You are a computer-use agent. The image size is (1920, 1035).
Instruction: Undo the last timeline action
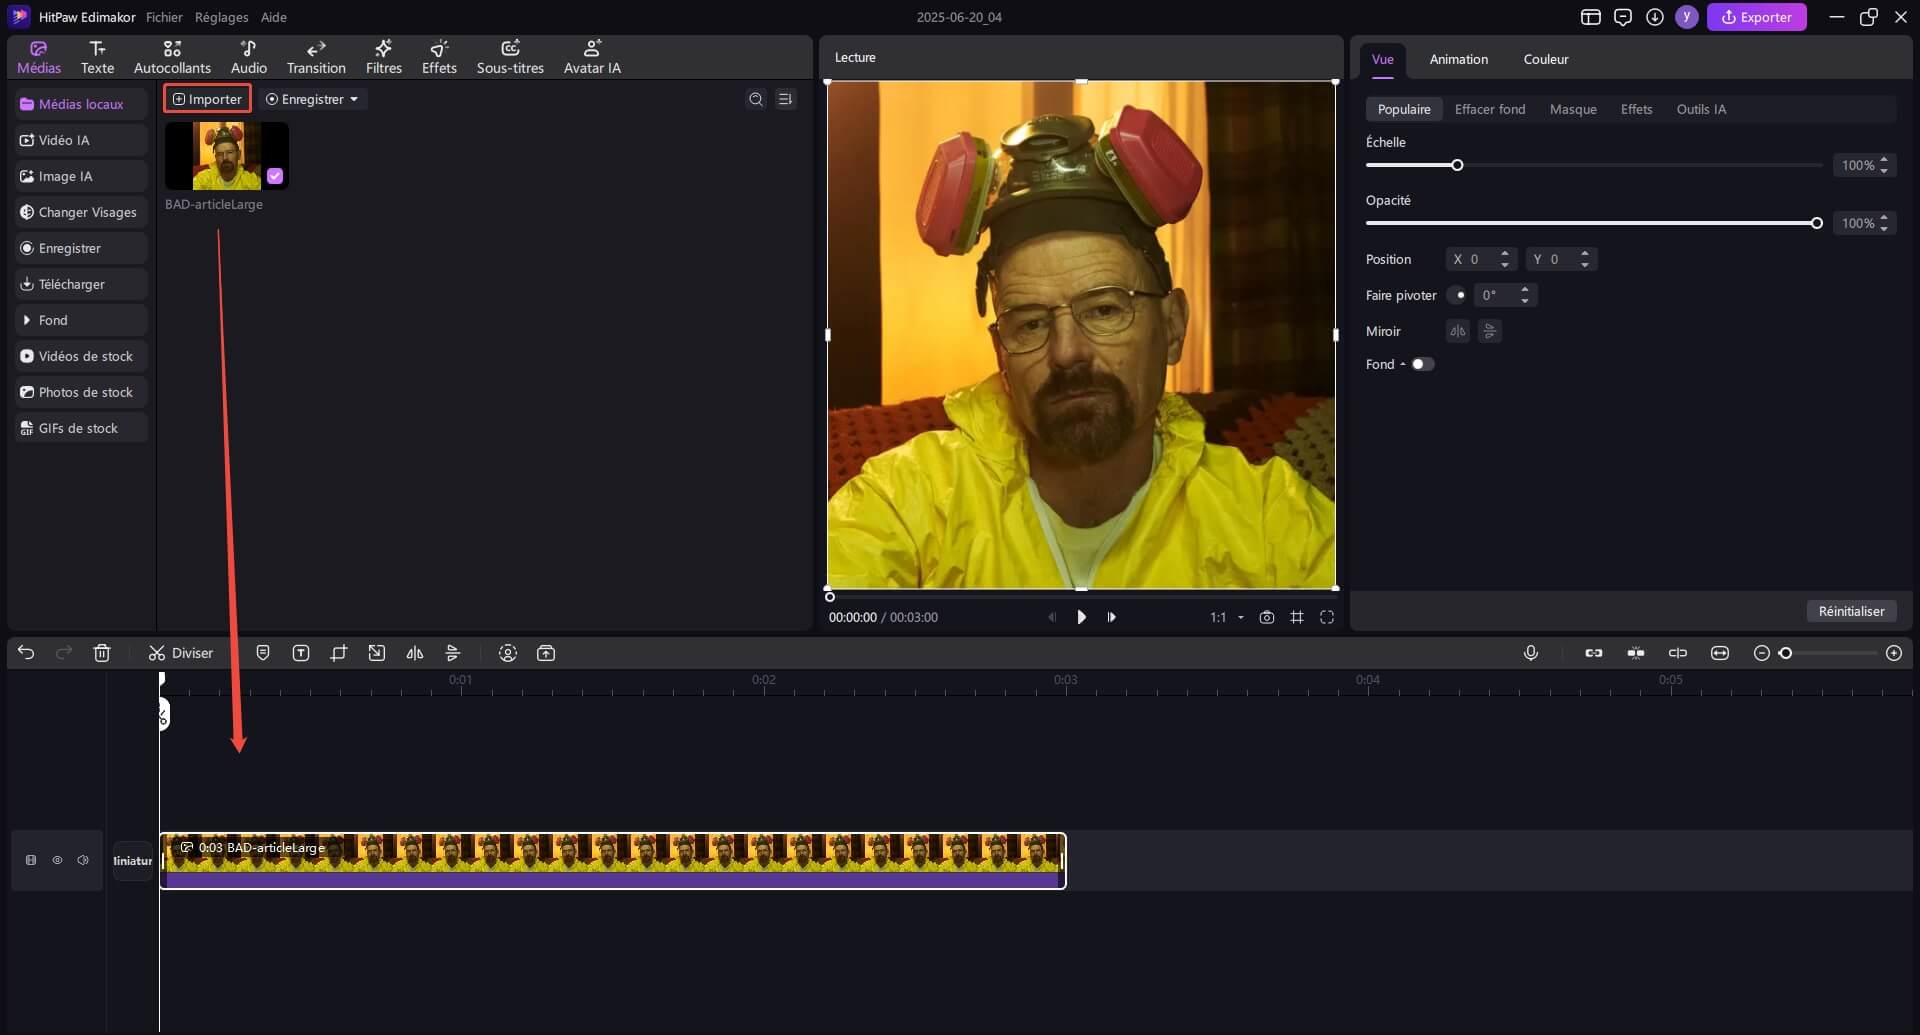point(26,653)
